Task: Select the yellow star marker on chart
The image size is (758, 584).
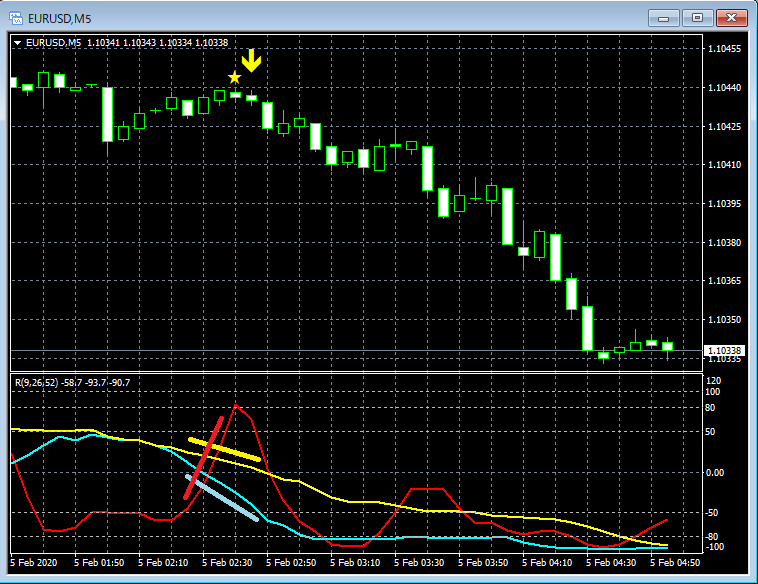Action: coord(234,77)
